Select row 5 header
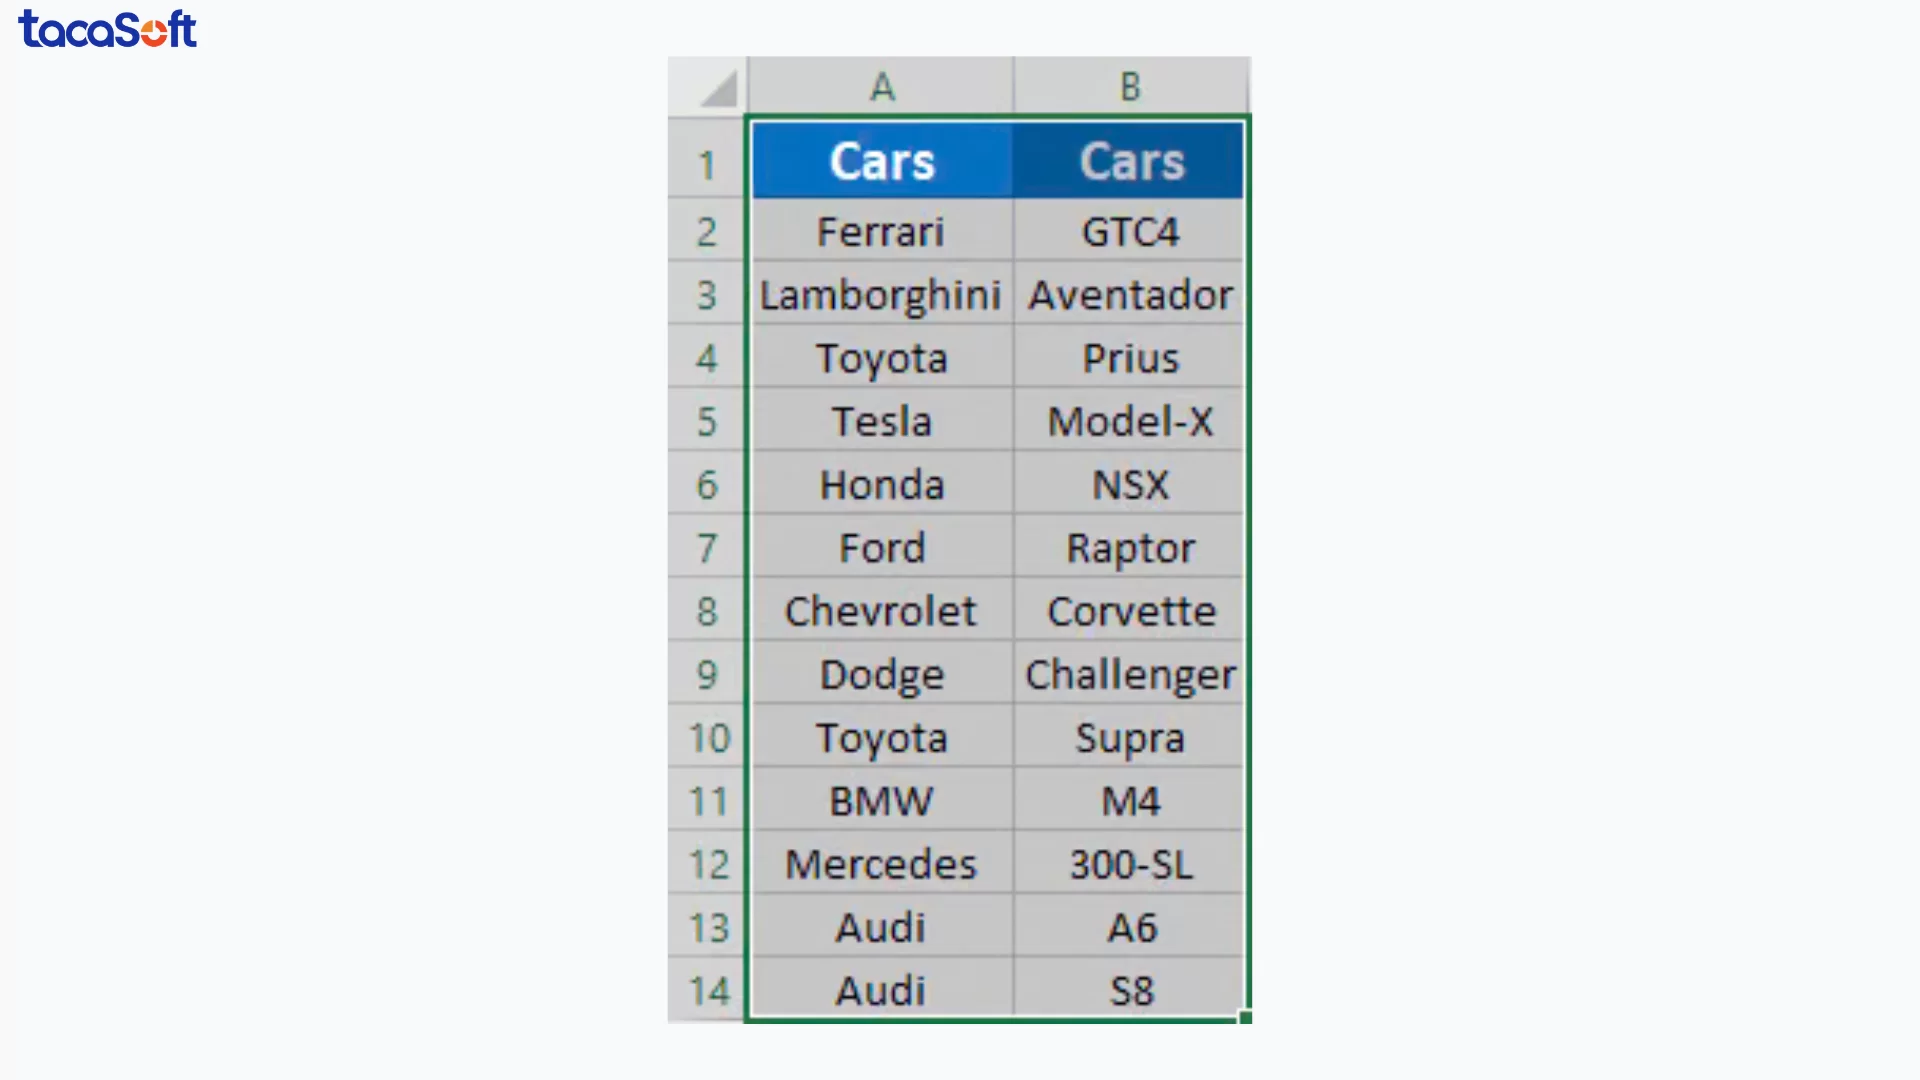This screenshot has height=1080, width=1920. 706,420
